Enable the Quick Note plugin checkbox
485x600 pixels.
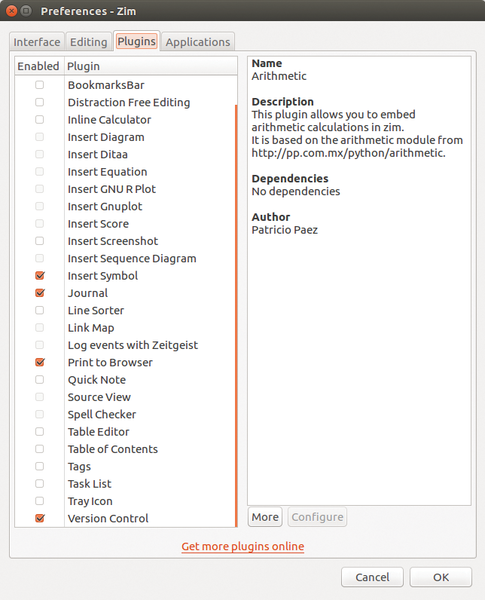tap(39, 380)
